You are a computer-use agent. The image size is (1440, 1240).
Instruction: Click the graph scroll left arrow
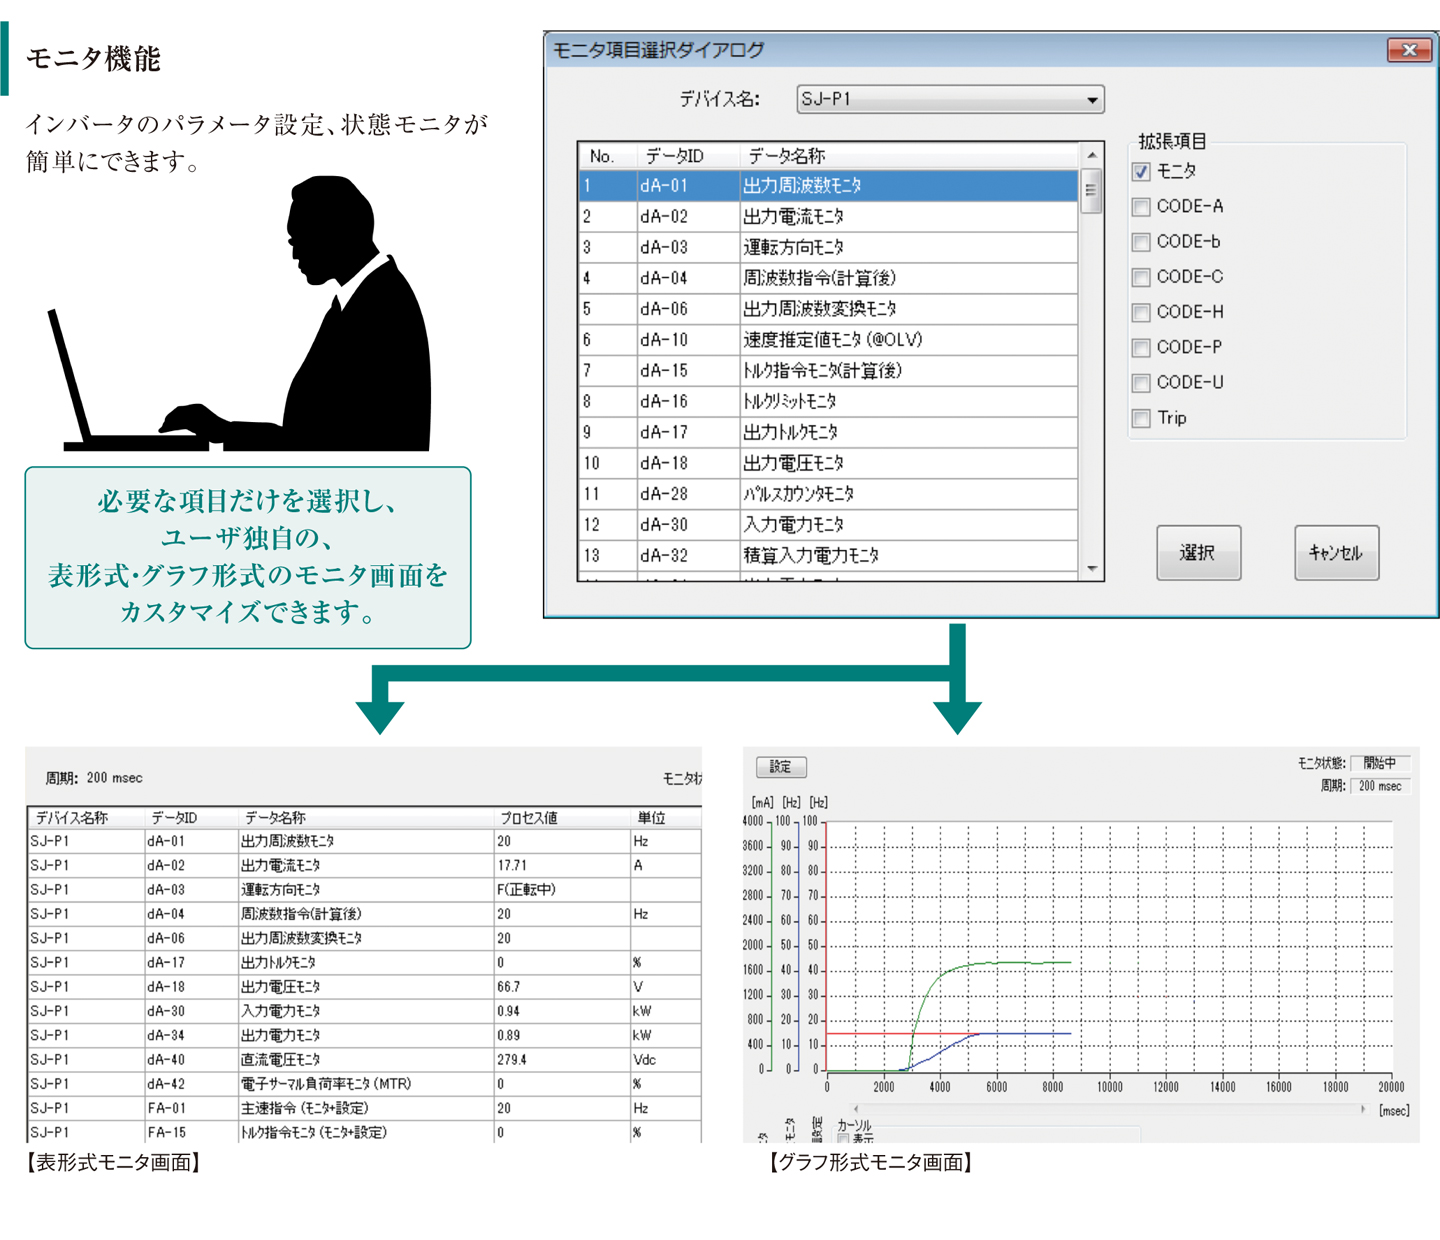click(855, 1109)
